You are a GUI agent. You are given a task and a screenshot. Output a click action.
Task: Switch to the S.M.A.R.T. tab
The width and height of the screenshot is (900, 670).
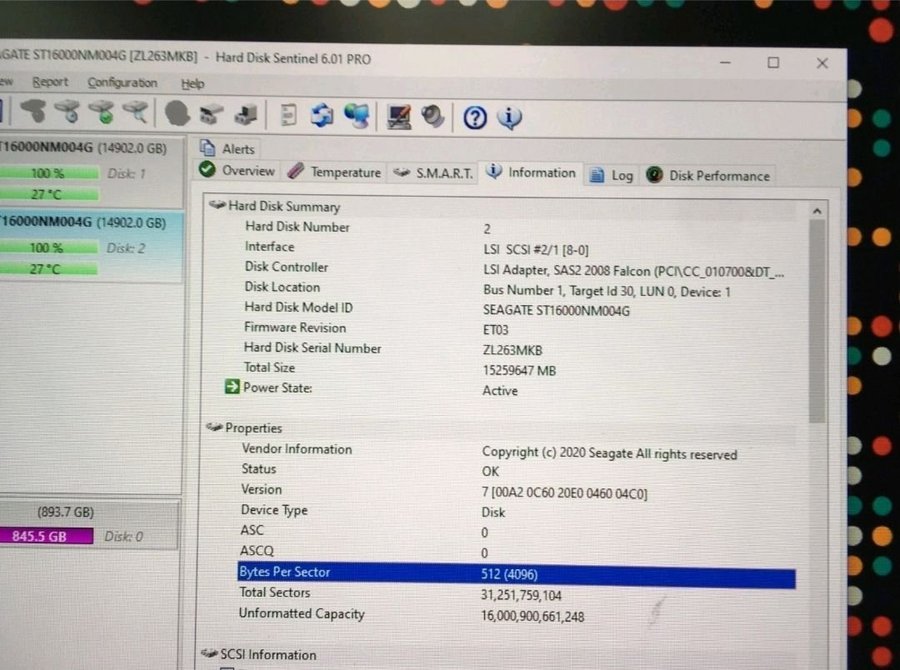pos(434,173)
